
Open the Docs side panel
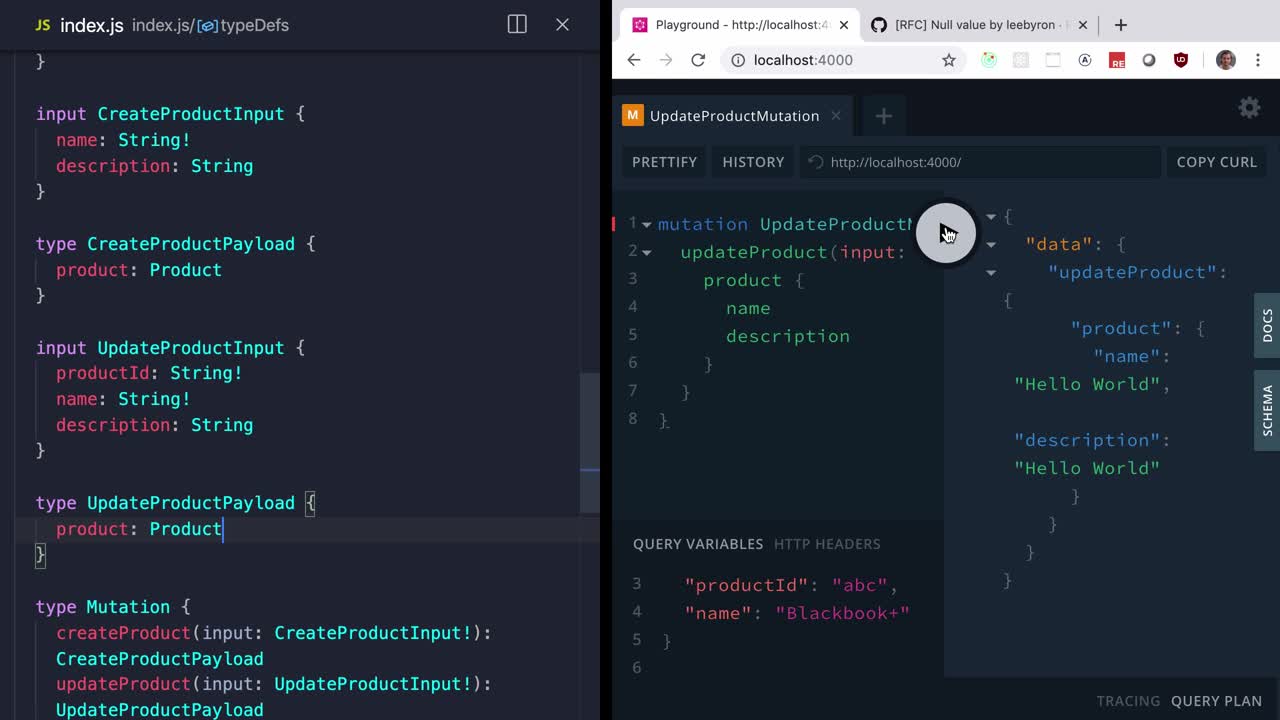coord(1267,326)
